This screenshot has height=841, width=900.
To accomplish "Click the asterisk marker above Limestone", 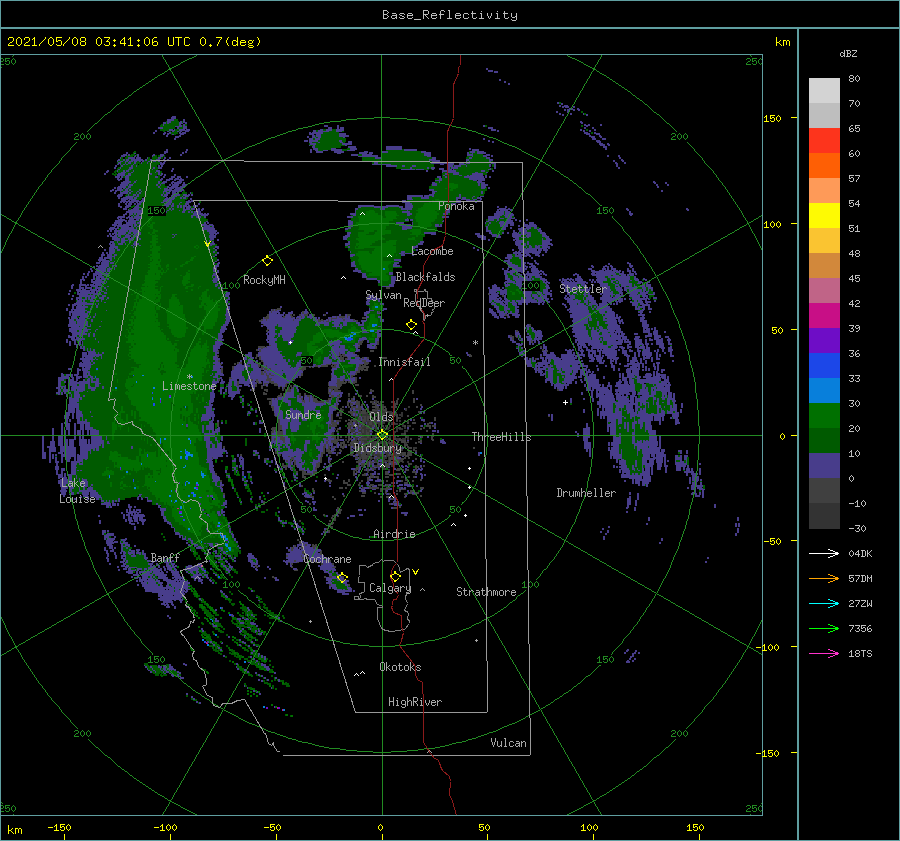I will pos(189,377).
